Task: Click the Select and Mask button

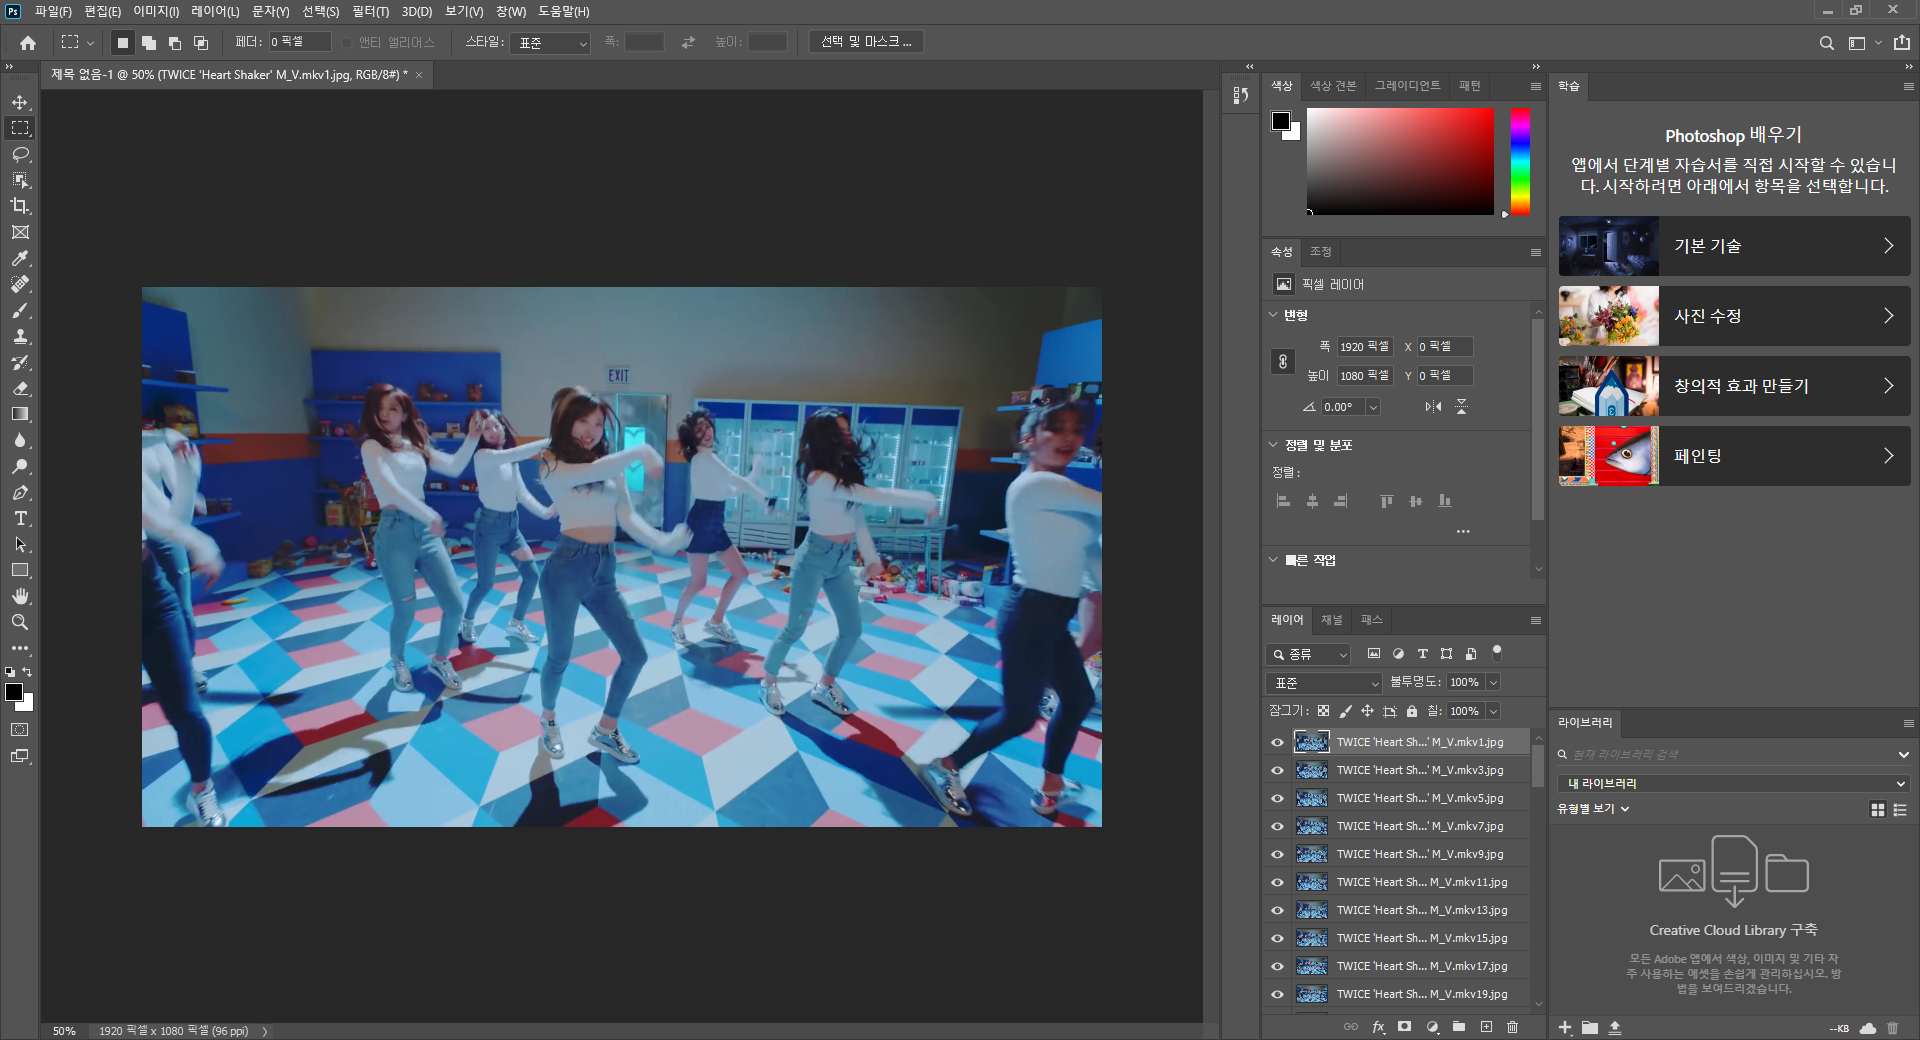Action: 866,42
